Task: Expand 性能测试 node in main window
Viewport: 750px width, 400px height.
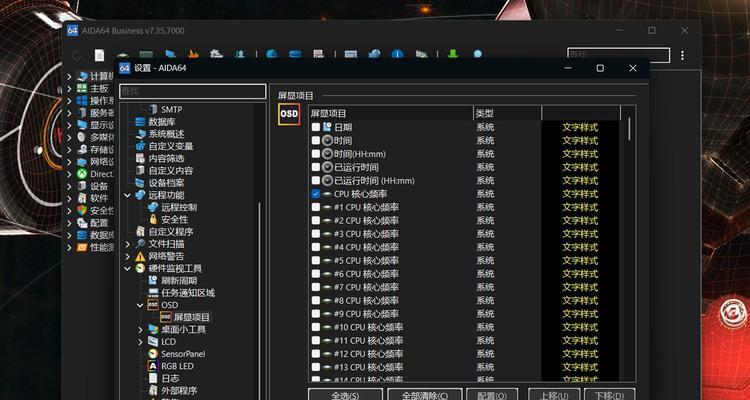Action: point(69,247)
